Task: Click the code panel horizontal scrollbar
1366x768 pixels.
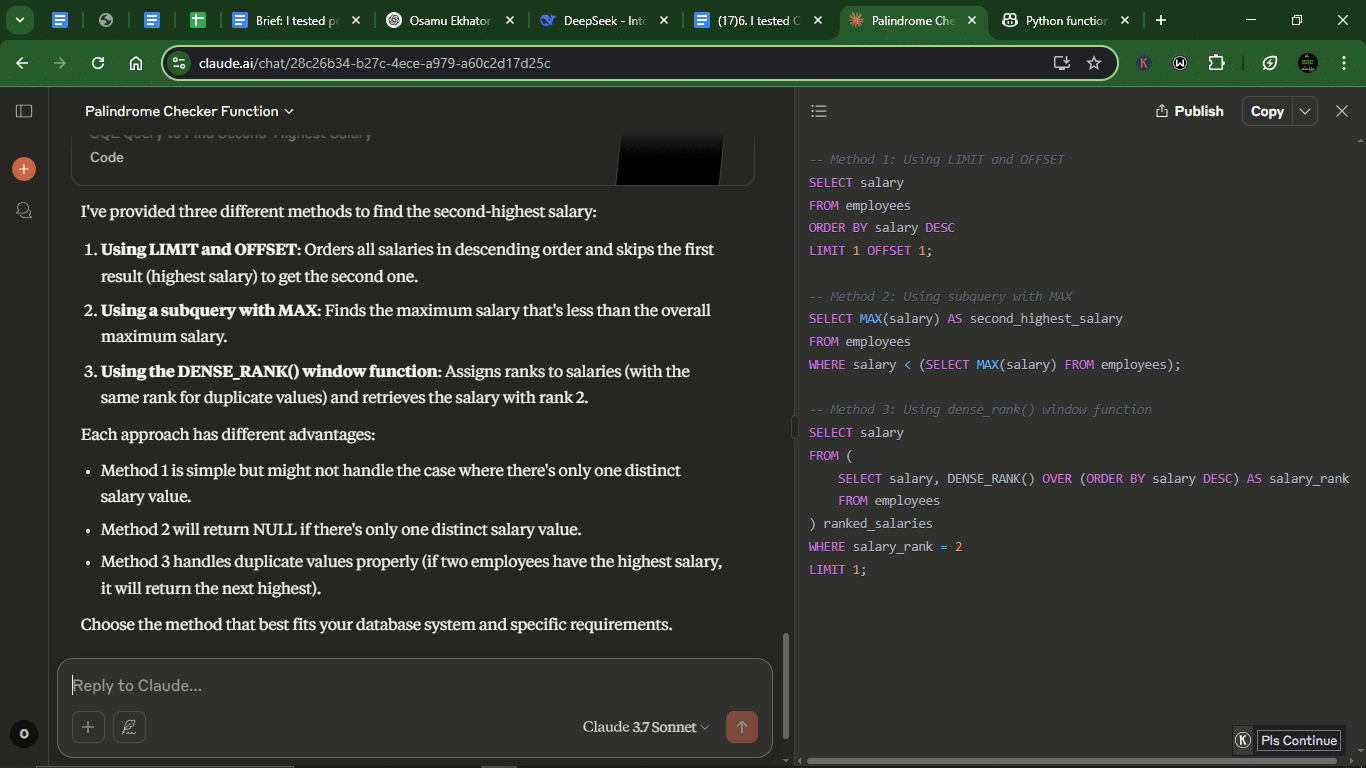Action: point(1072,761)
